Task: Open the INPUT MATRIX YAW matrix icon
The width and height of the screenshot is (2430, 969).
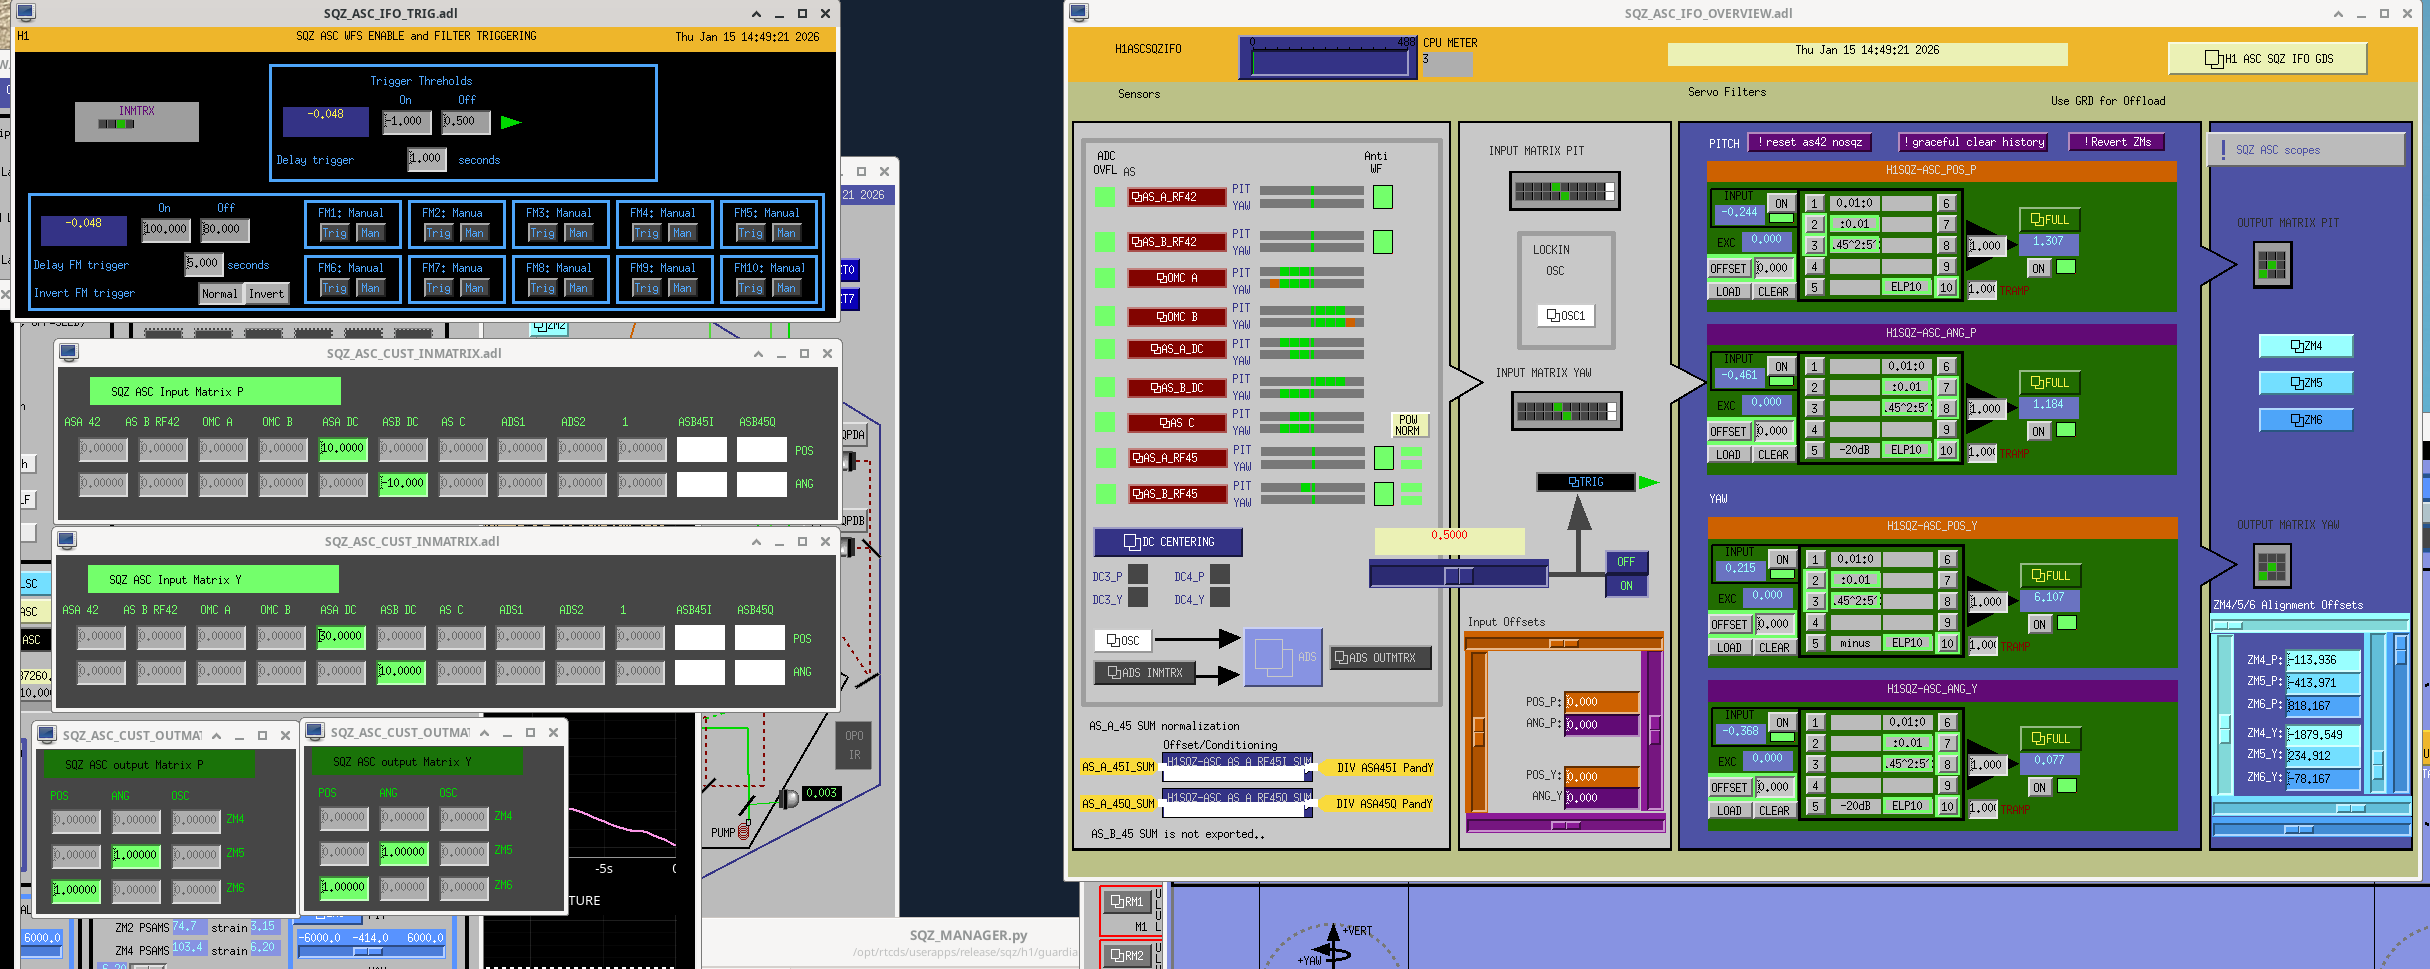Action: 1566,410
